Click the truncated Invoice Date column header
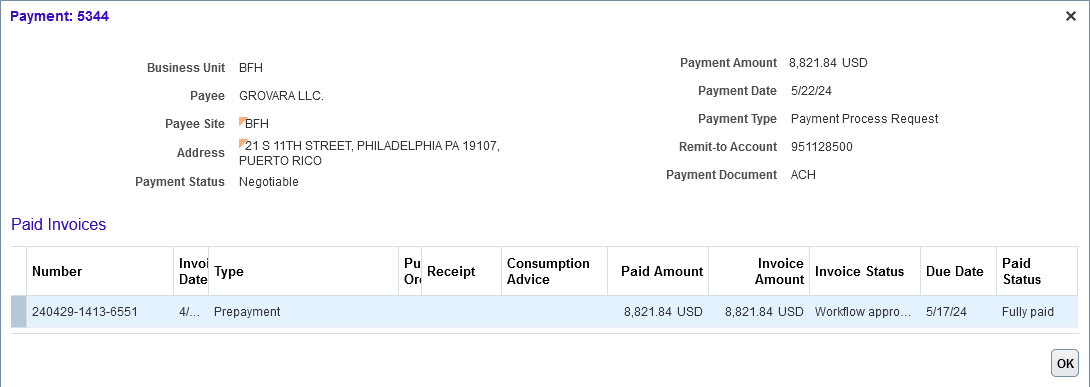Image resolution: width=1090 pixels, height=387 pixels. (193, 272)
